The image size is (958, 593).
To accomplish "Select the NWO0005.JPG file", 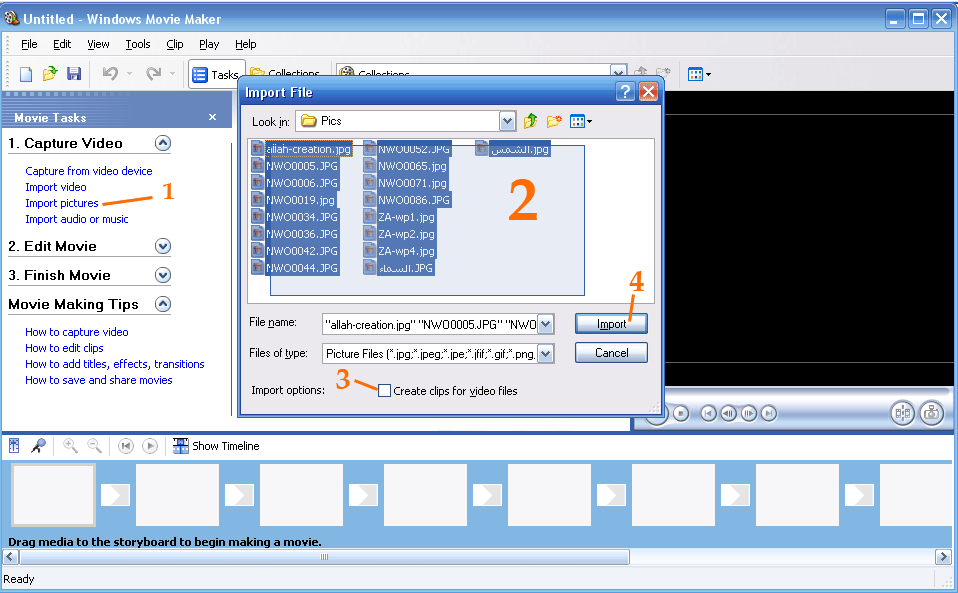I will tap(294, 166).
